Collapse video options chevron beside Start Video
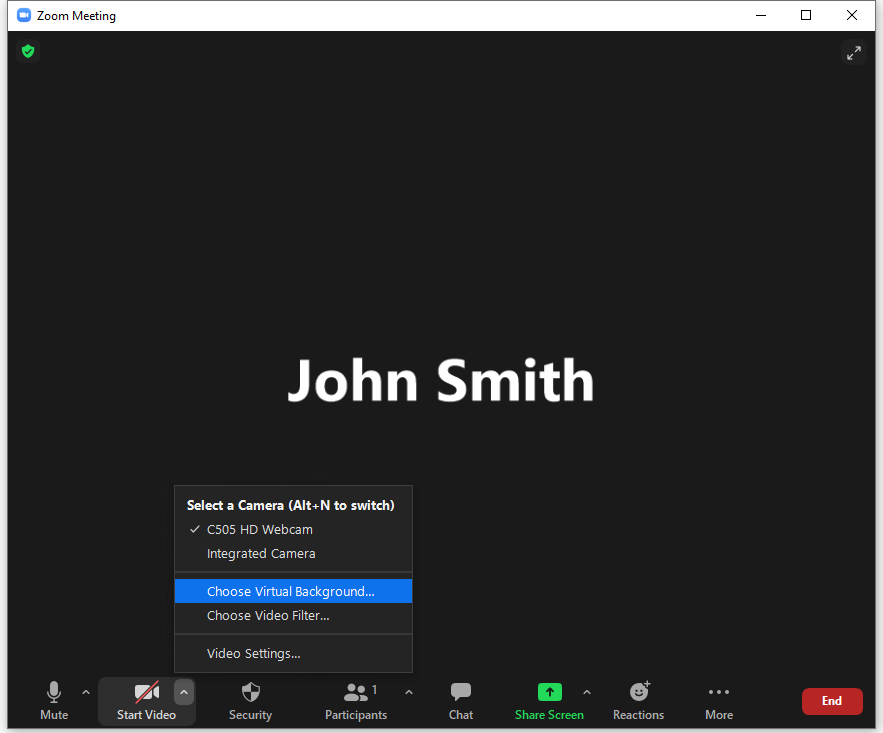 (x=184, y=692)
